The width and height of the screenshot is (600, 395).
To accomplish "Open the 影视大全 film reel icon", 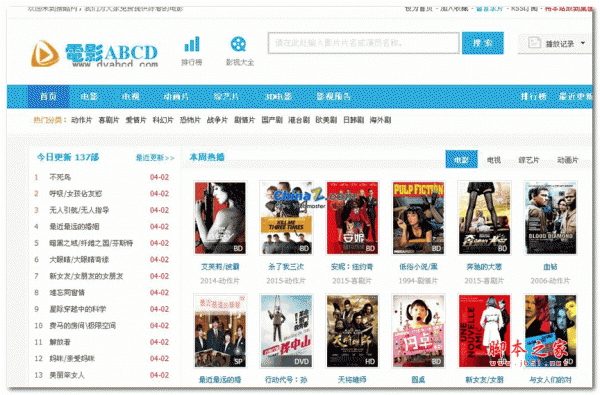I will [238, 44].
